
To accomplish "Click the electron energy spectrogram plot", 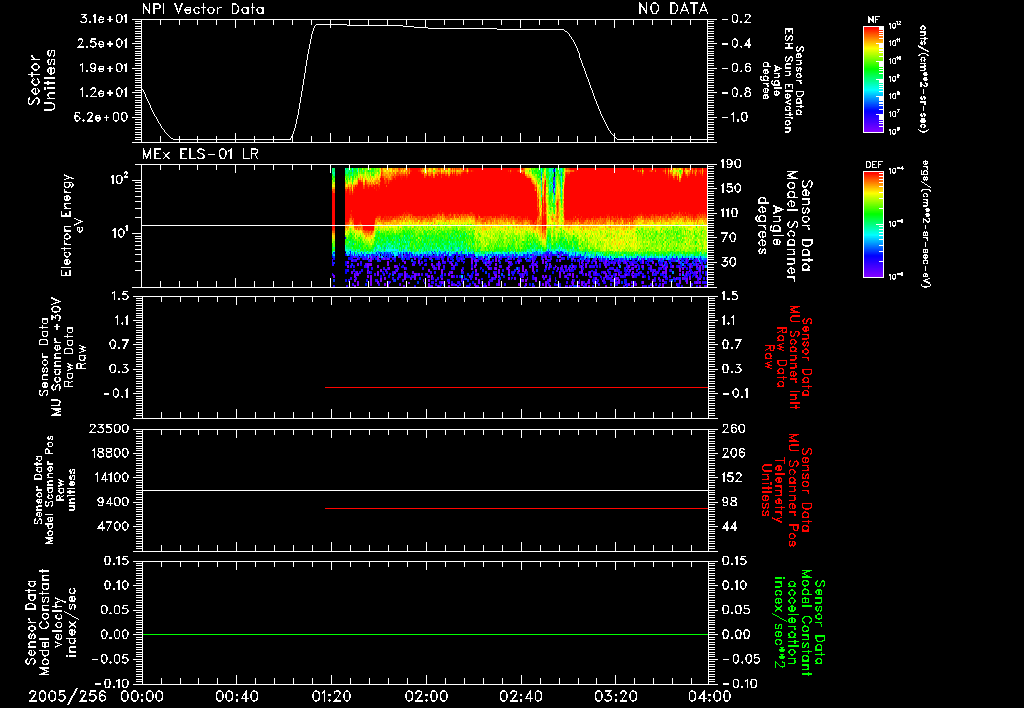I will pyautogui.click(x=424, y=227).
